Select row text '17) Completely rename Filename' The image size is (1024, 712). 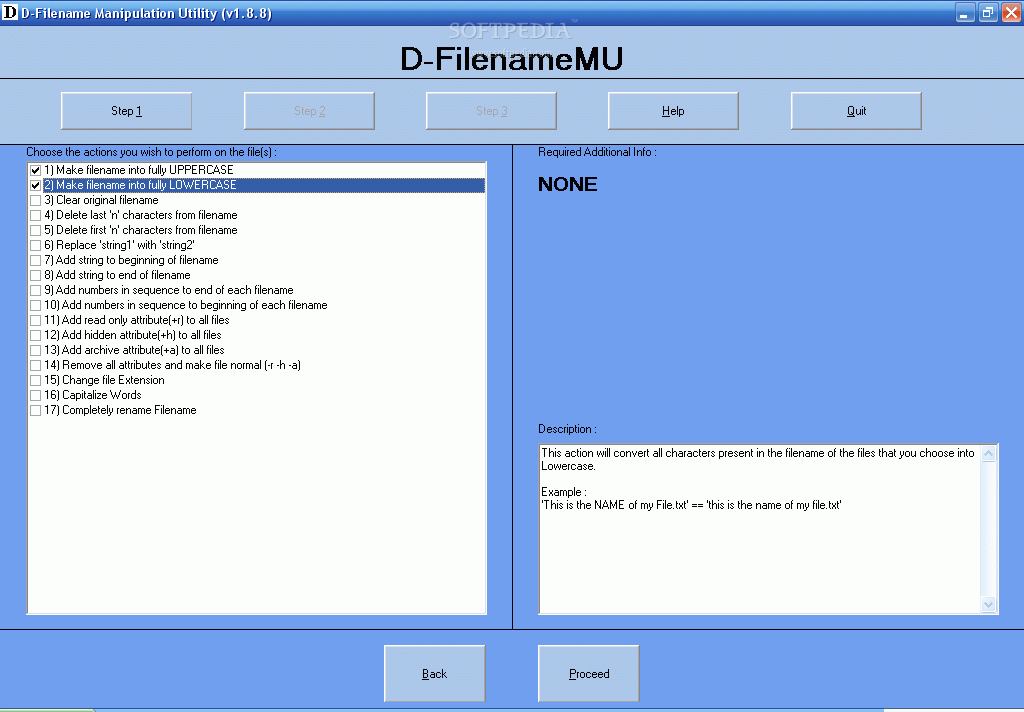[120, 410]
